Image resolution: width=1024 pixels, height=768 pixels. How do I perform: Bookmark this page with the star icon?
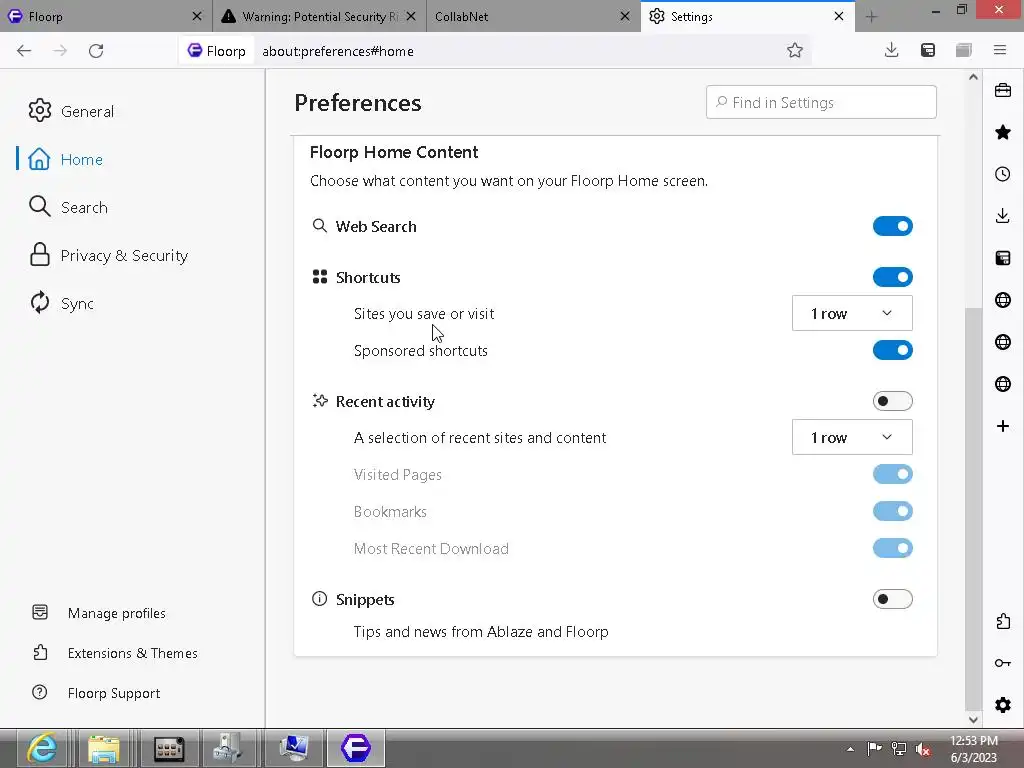pyautogui.click(x=795, y=50)
